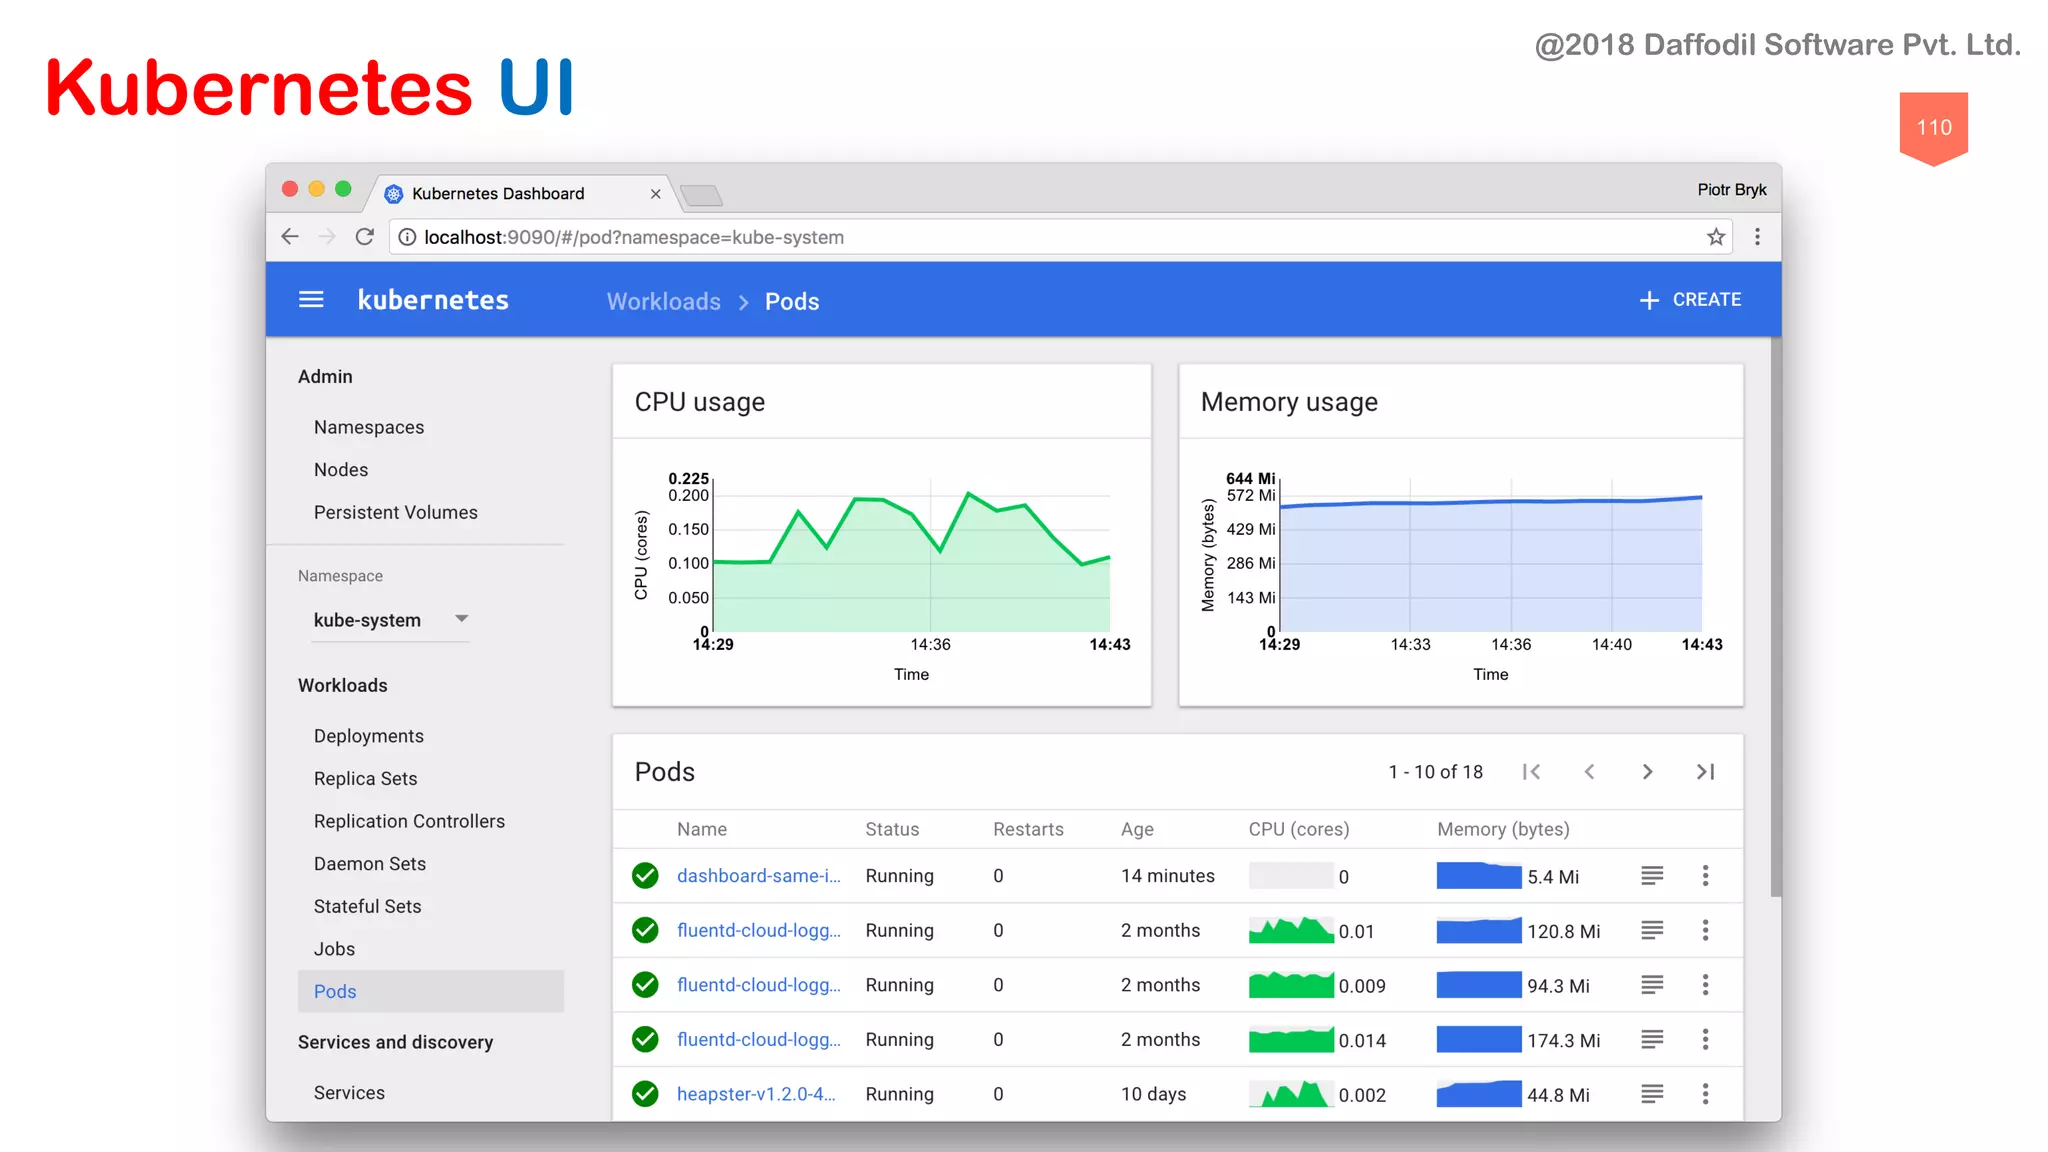Click the browser address bar
Screen dimensions: 2048x1152
point(1061,237)
